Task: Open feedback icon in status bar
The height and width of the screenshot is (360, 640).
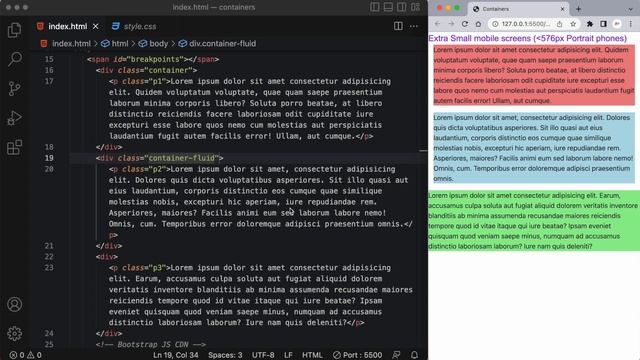Action: point(396,355)
